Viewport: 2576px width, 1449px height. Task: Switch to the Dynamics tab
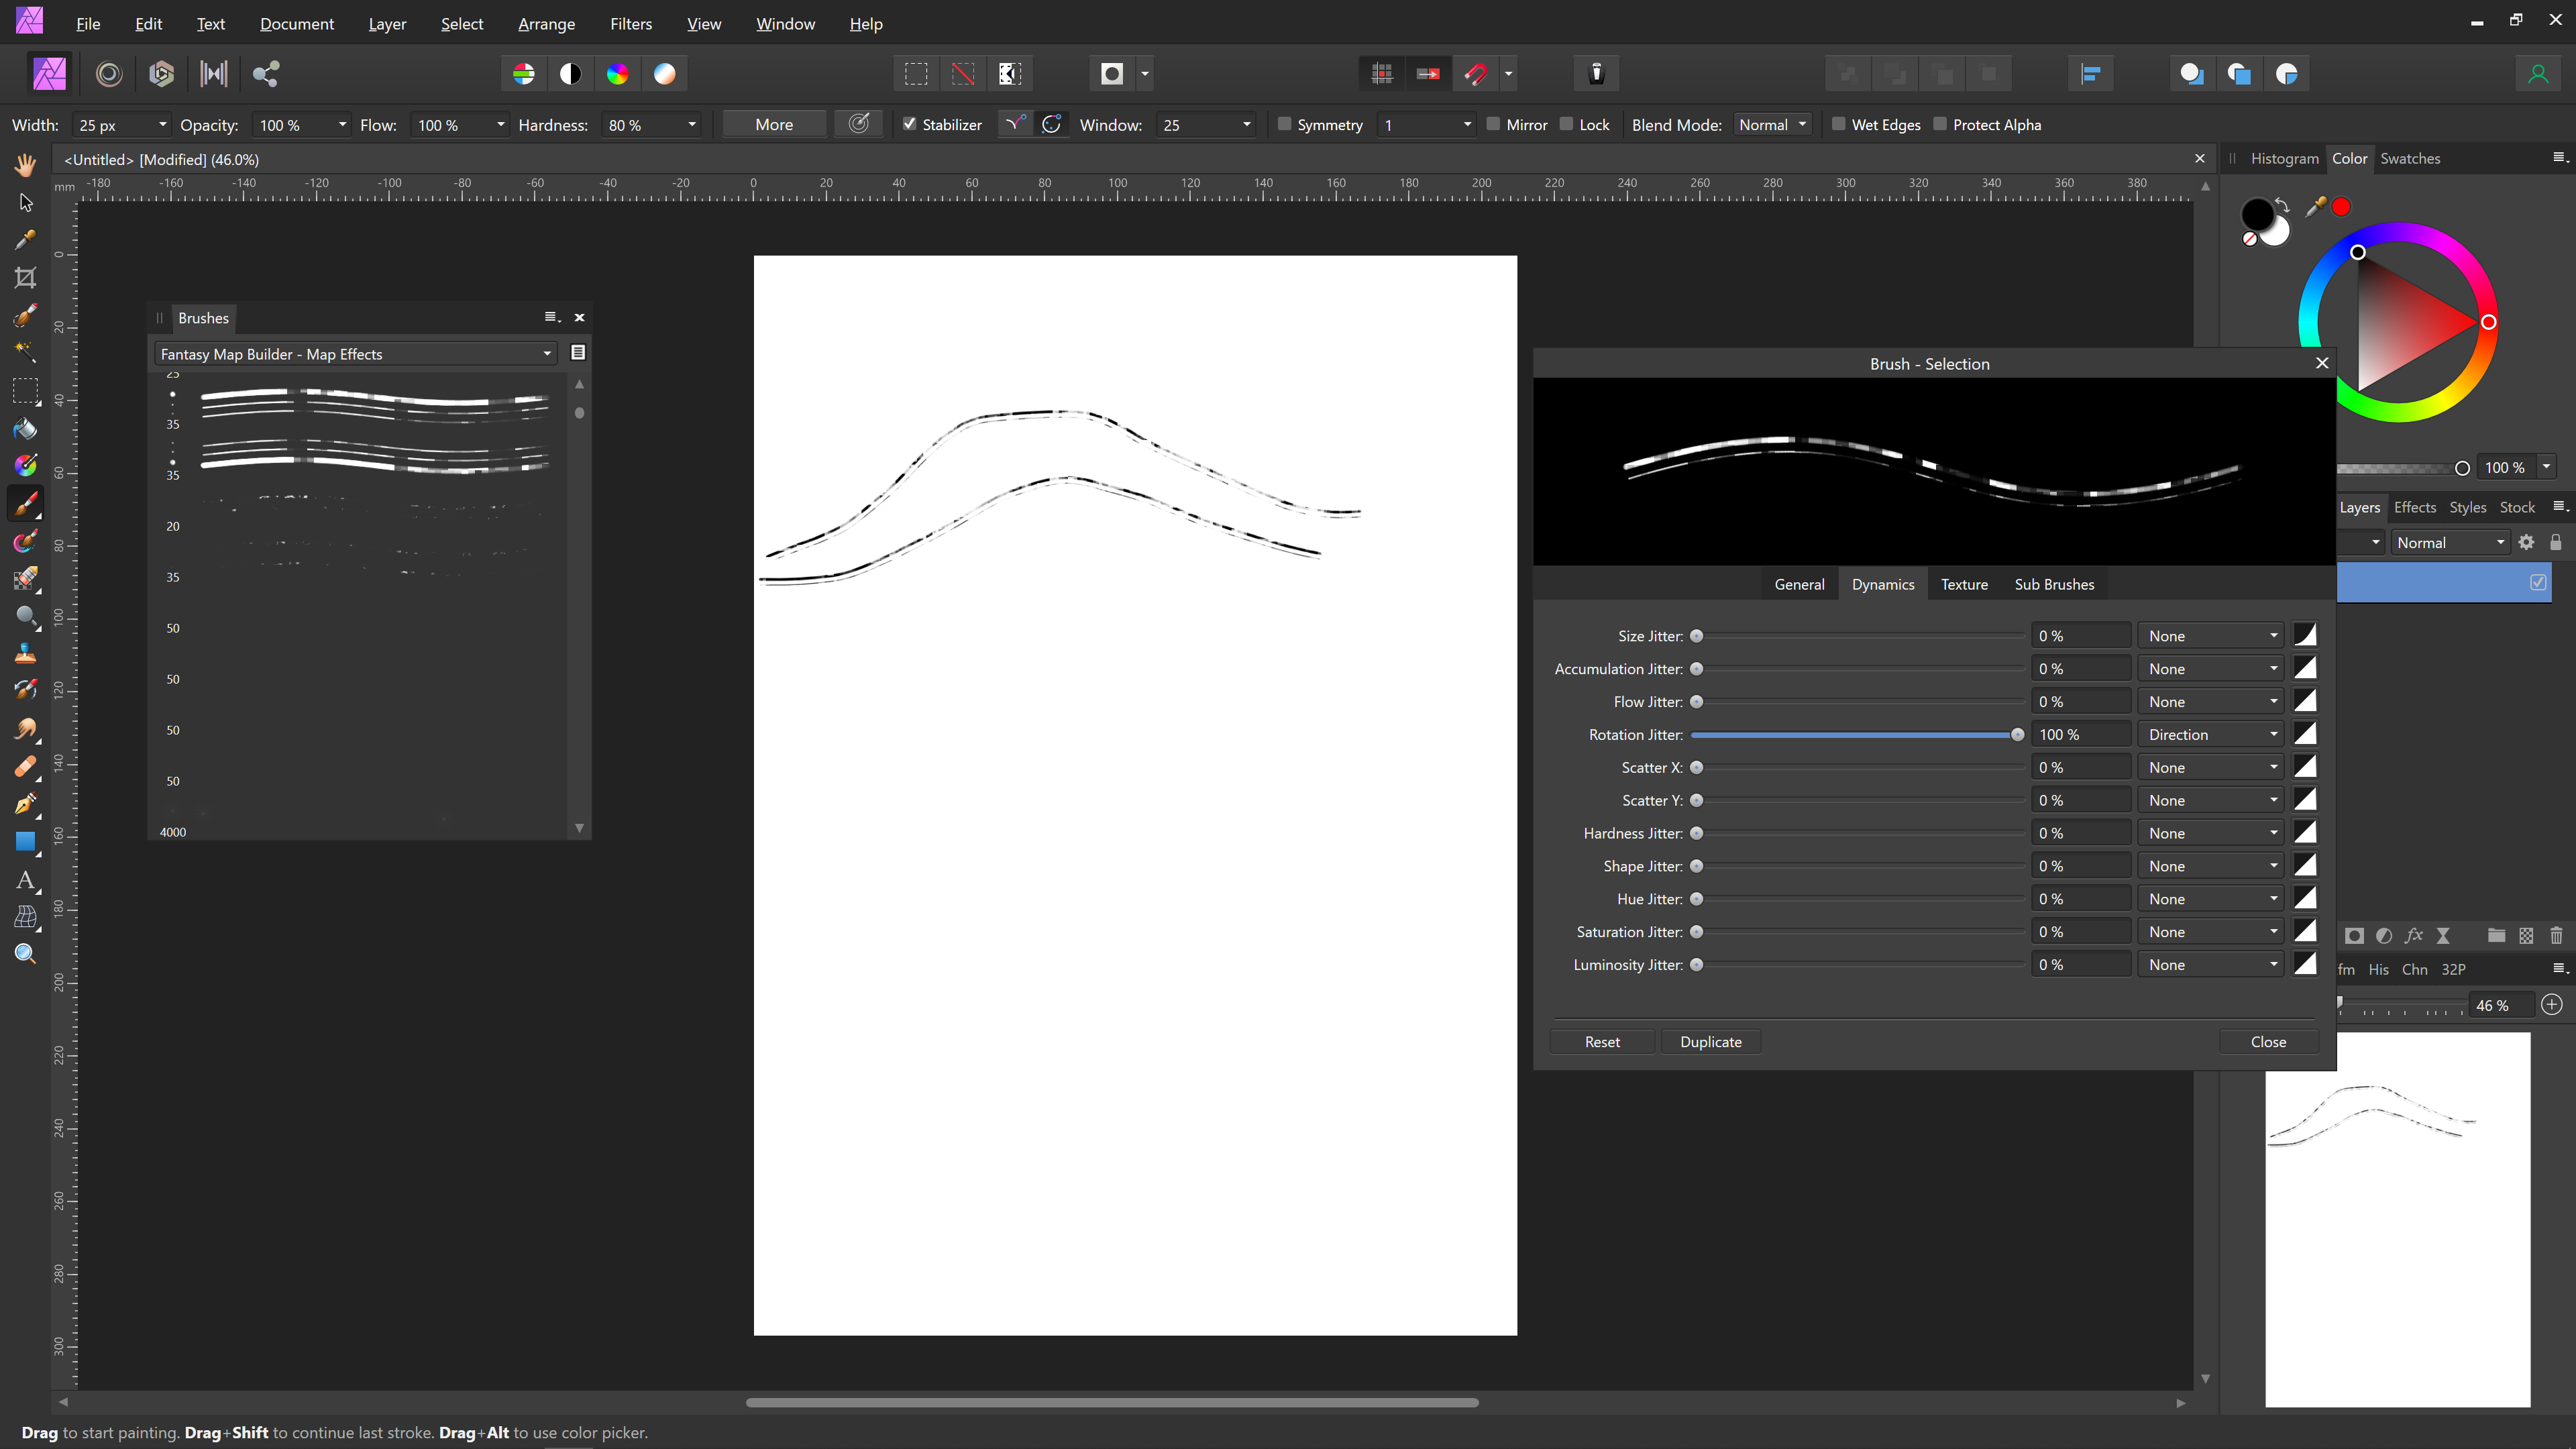pyautogui.click(x=1882, y=584)
